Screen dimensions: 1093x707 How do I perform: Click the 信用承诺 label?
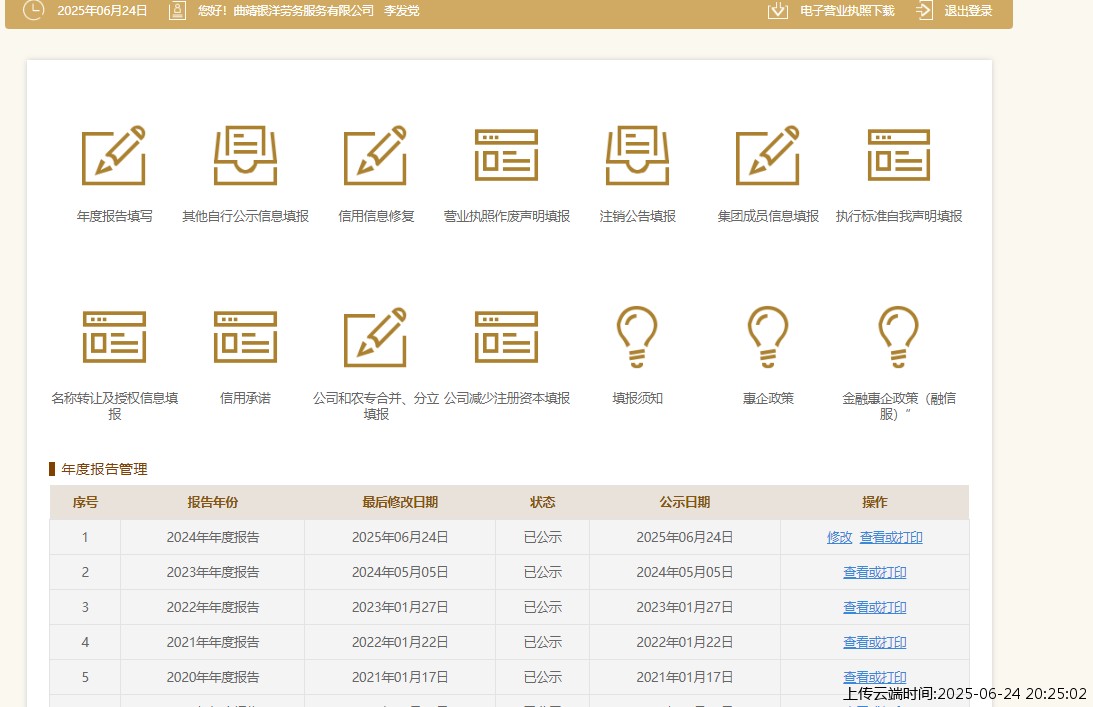[245, 398]
